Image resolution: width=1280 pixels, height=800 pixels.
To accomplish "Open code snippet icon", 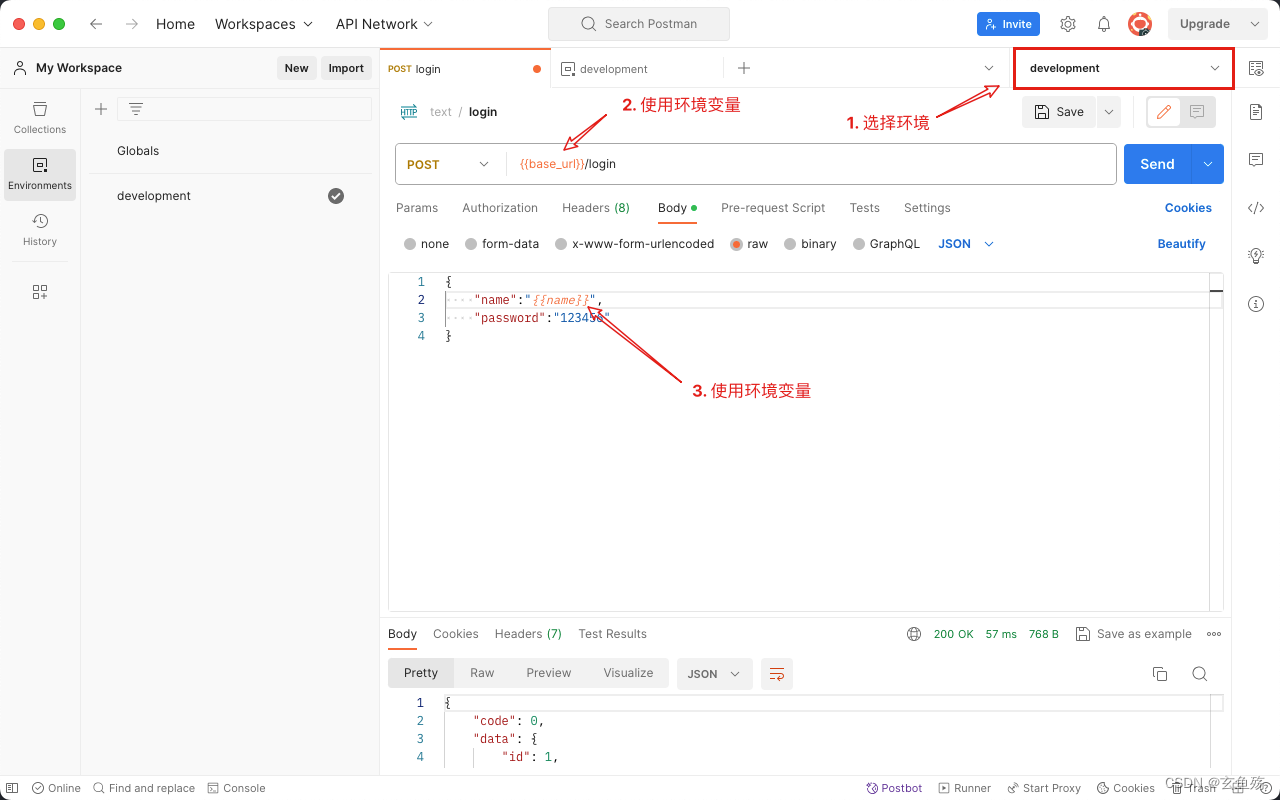I will coord(1256,208).
